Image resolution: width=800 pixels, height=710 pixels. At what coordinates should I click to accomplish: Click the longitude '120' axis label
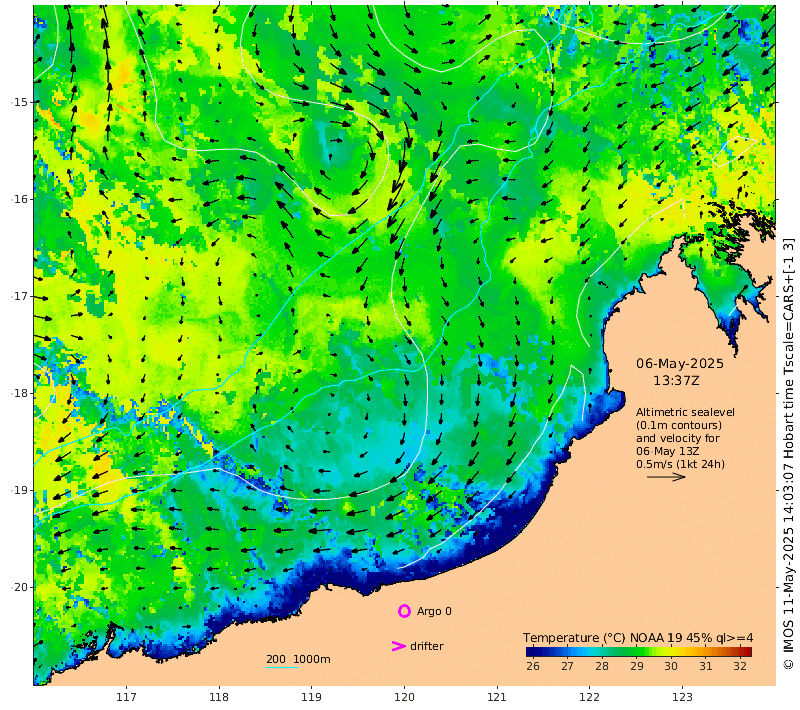404,697
